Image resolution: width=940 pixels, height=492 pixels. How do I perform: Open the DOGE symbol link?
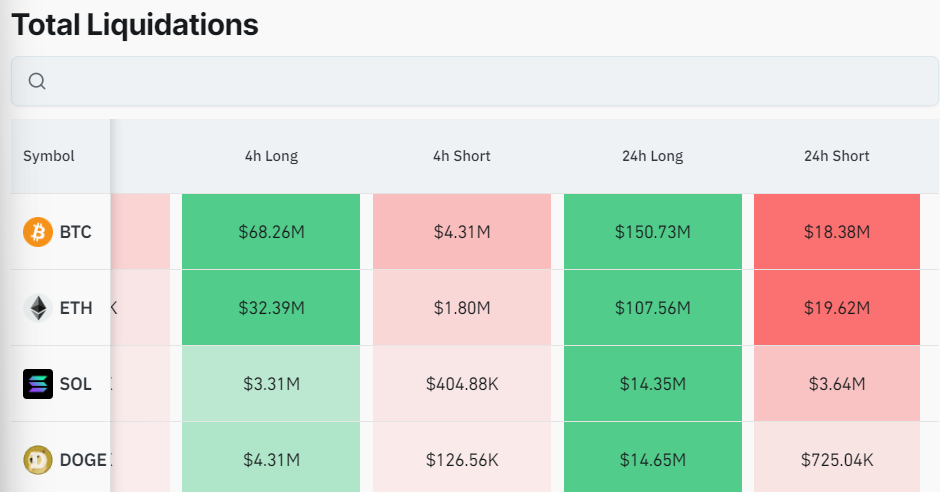tap(83, 460)
